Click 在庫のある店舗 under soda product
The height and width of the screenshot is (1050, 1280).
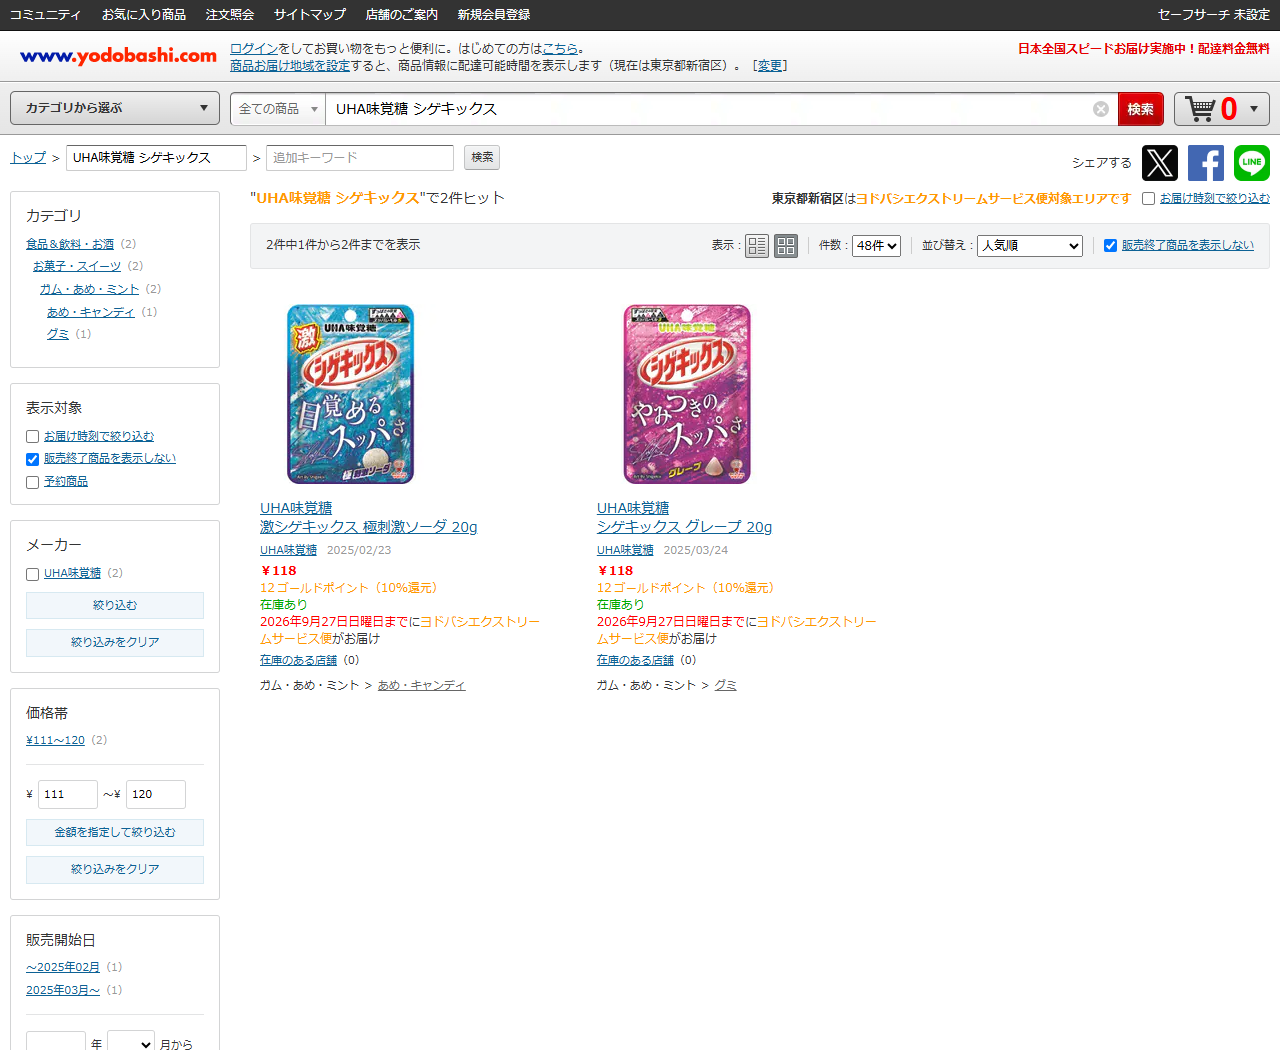(x=299, y=660)
